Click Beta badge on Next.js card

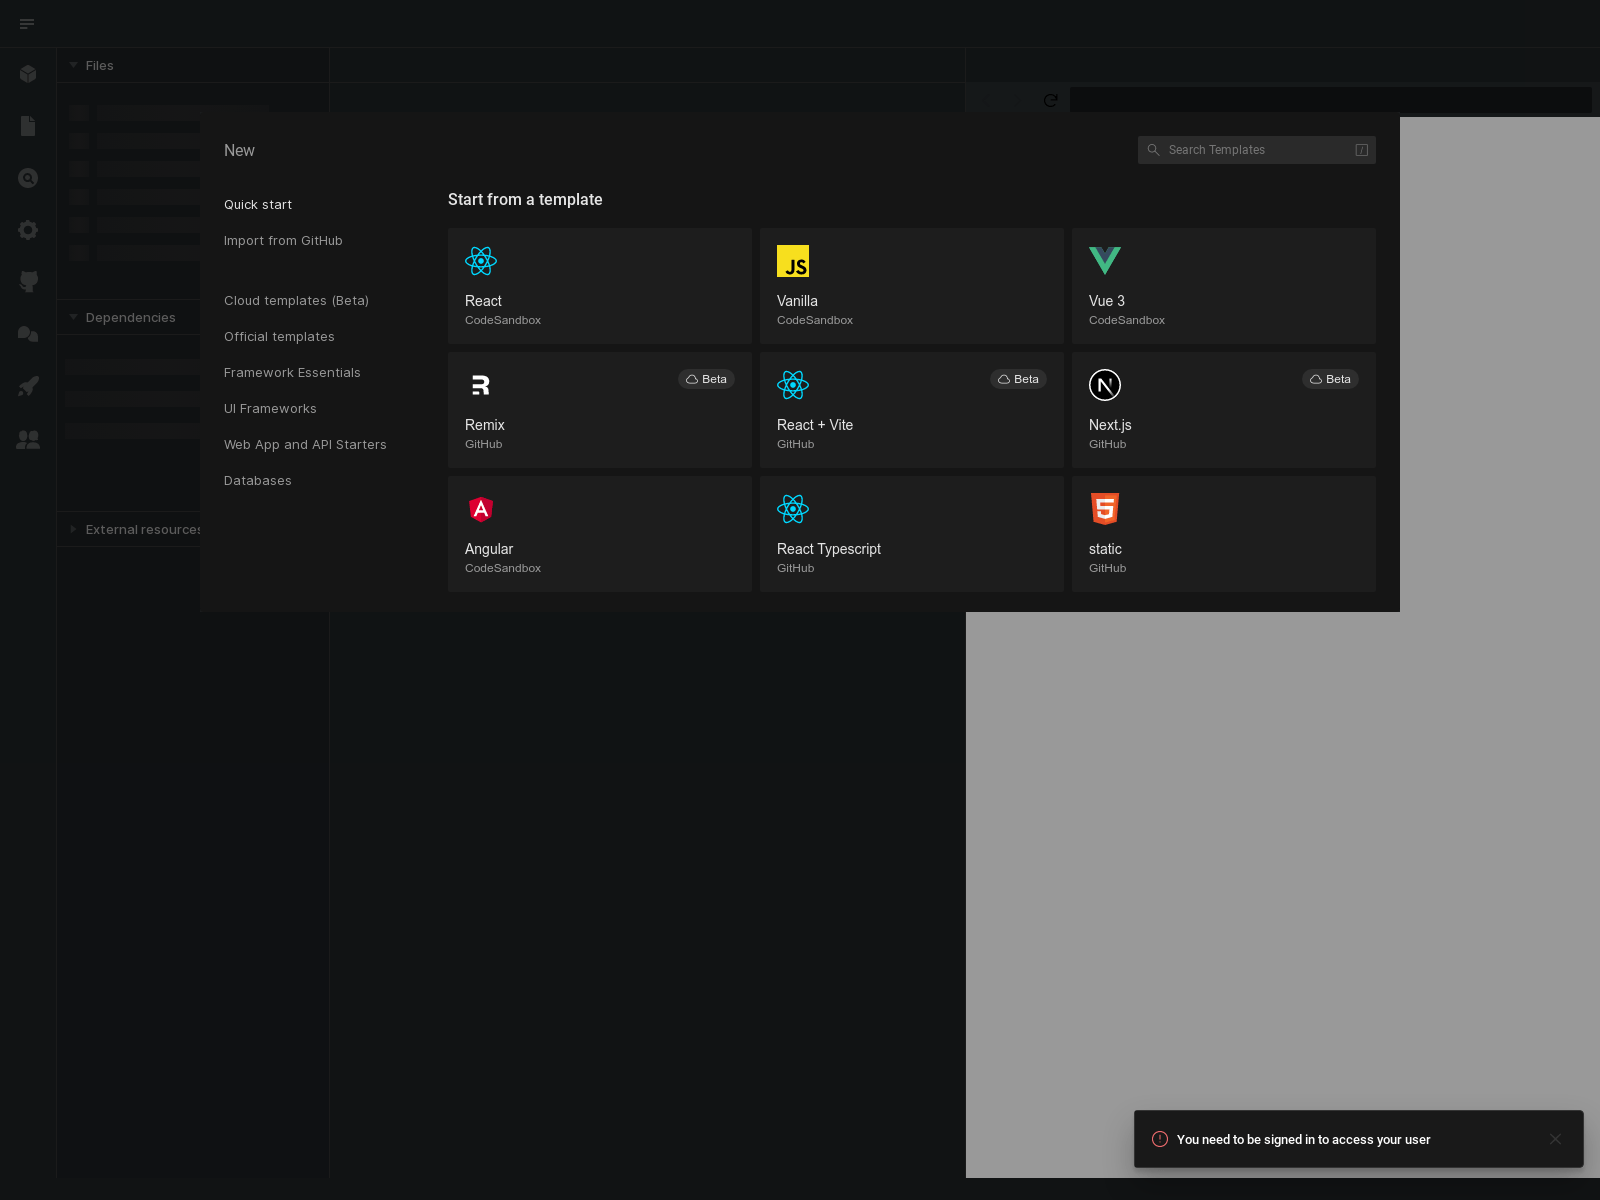pos(1330,379)
